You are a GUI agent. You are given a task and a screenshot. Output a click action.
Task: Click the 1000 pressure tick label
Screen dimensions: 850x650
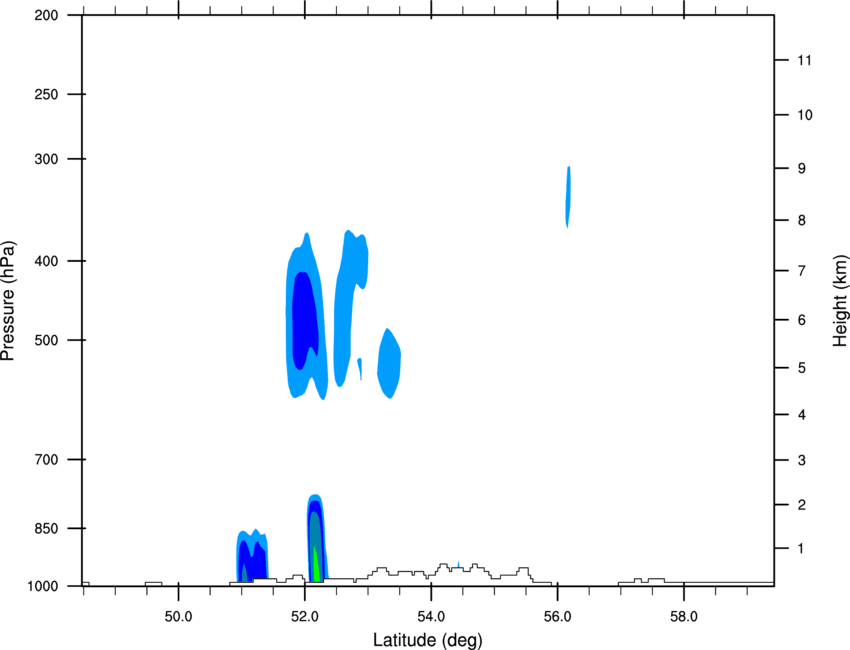42,586
